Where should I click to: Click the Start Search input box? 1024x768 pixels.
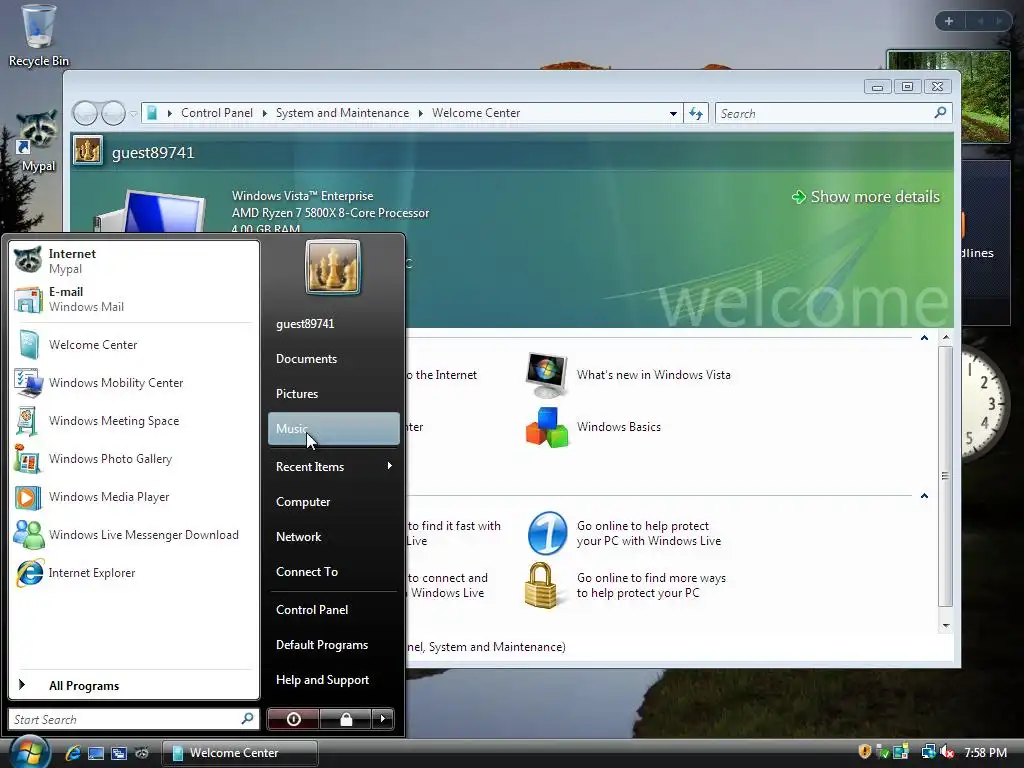tap(124, 719)
